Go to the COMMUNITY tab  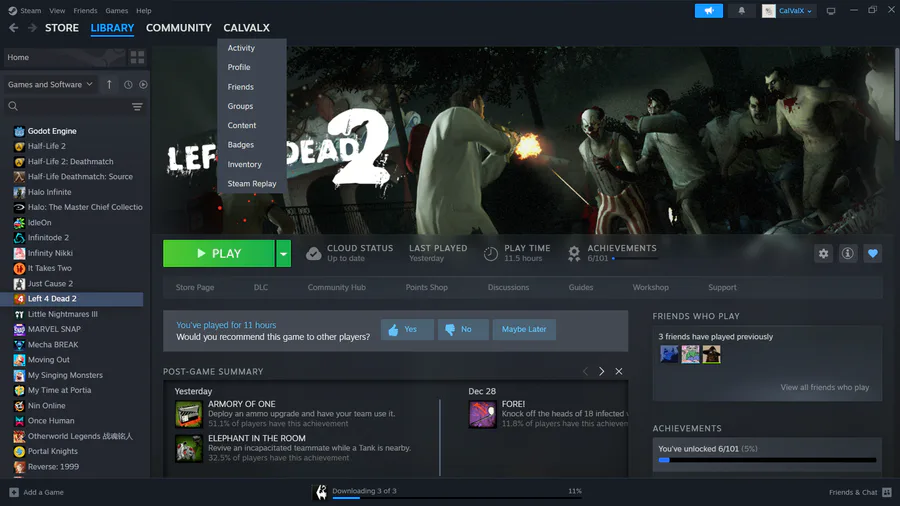pyautogui.click(x=179, y=28)
